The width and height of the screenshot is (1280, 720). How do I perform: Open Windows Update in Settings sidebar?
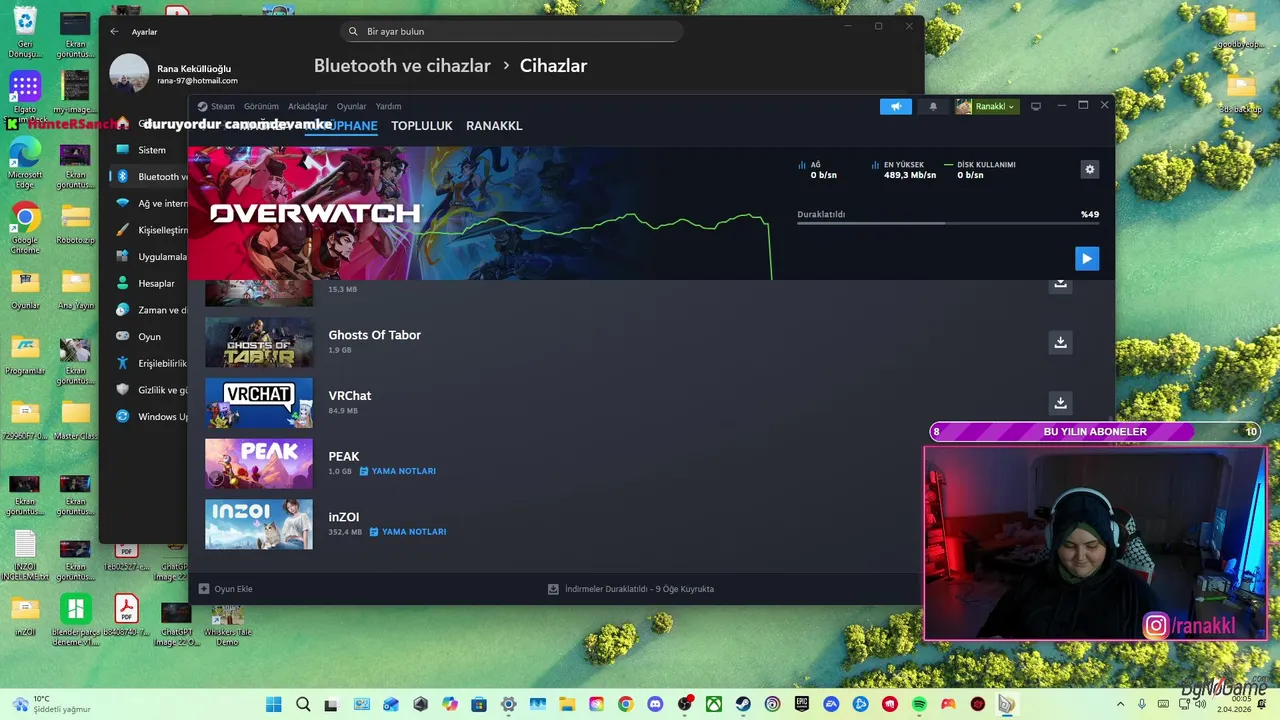150,416
